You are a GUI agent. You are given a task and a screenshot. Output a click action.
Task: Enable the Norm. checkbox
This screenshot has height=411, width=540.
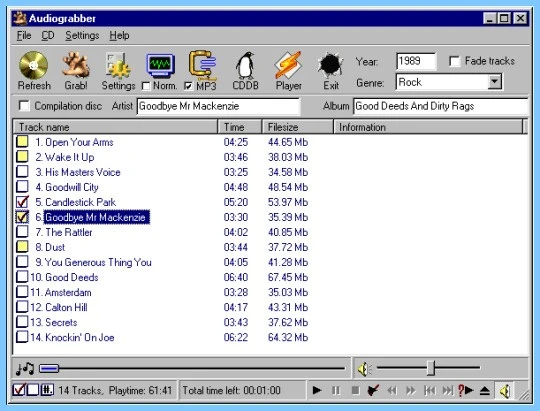146,86
